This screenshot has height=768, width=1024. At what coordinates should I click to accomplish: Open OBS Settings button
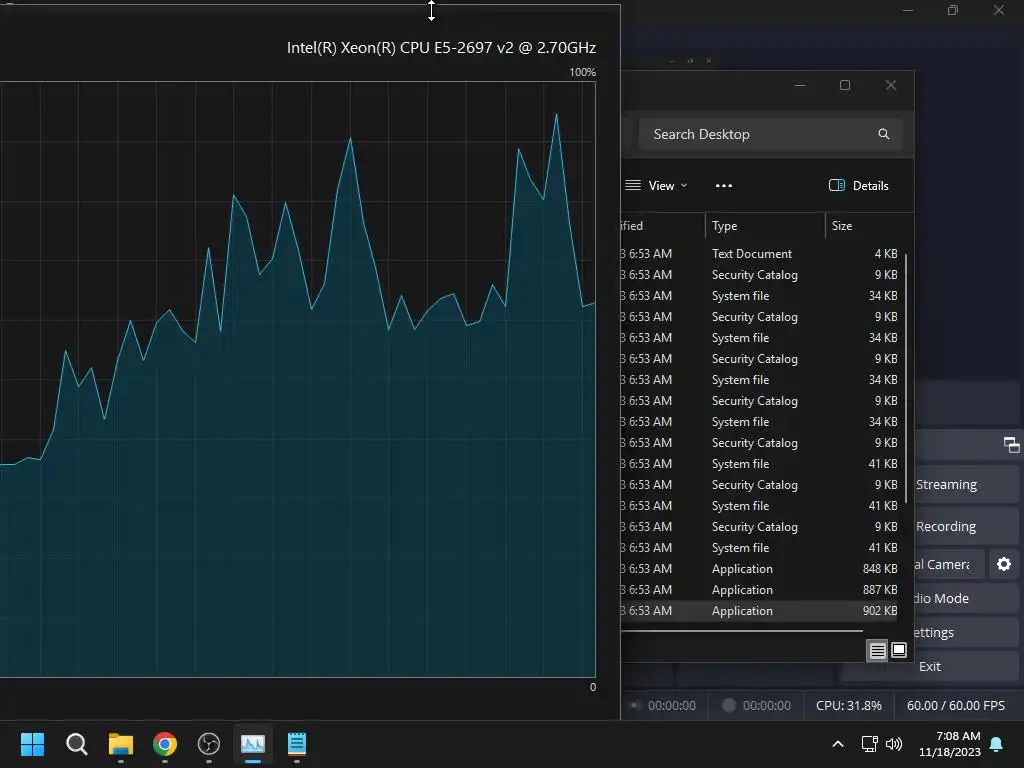966,632
